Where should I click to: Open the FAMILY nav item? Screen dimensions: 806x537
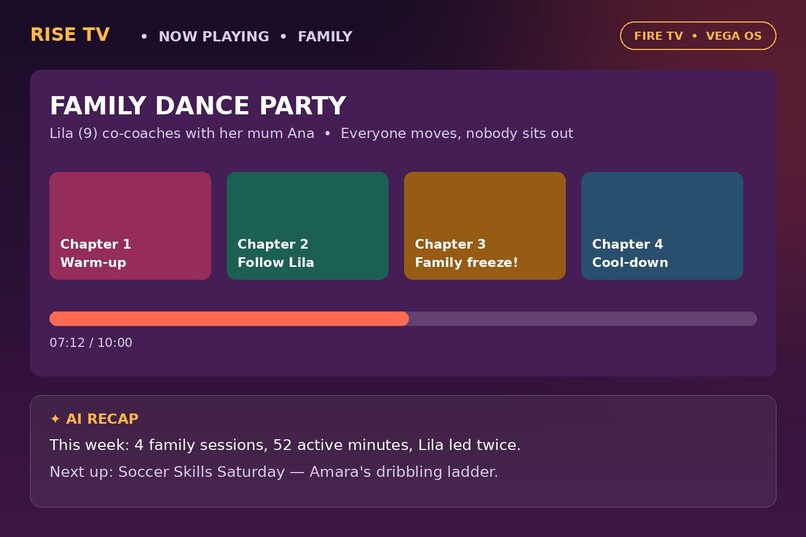coord(325,36)
